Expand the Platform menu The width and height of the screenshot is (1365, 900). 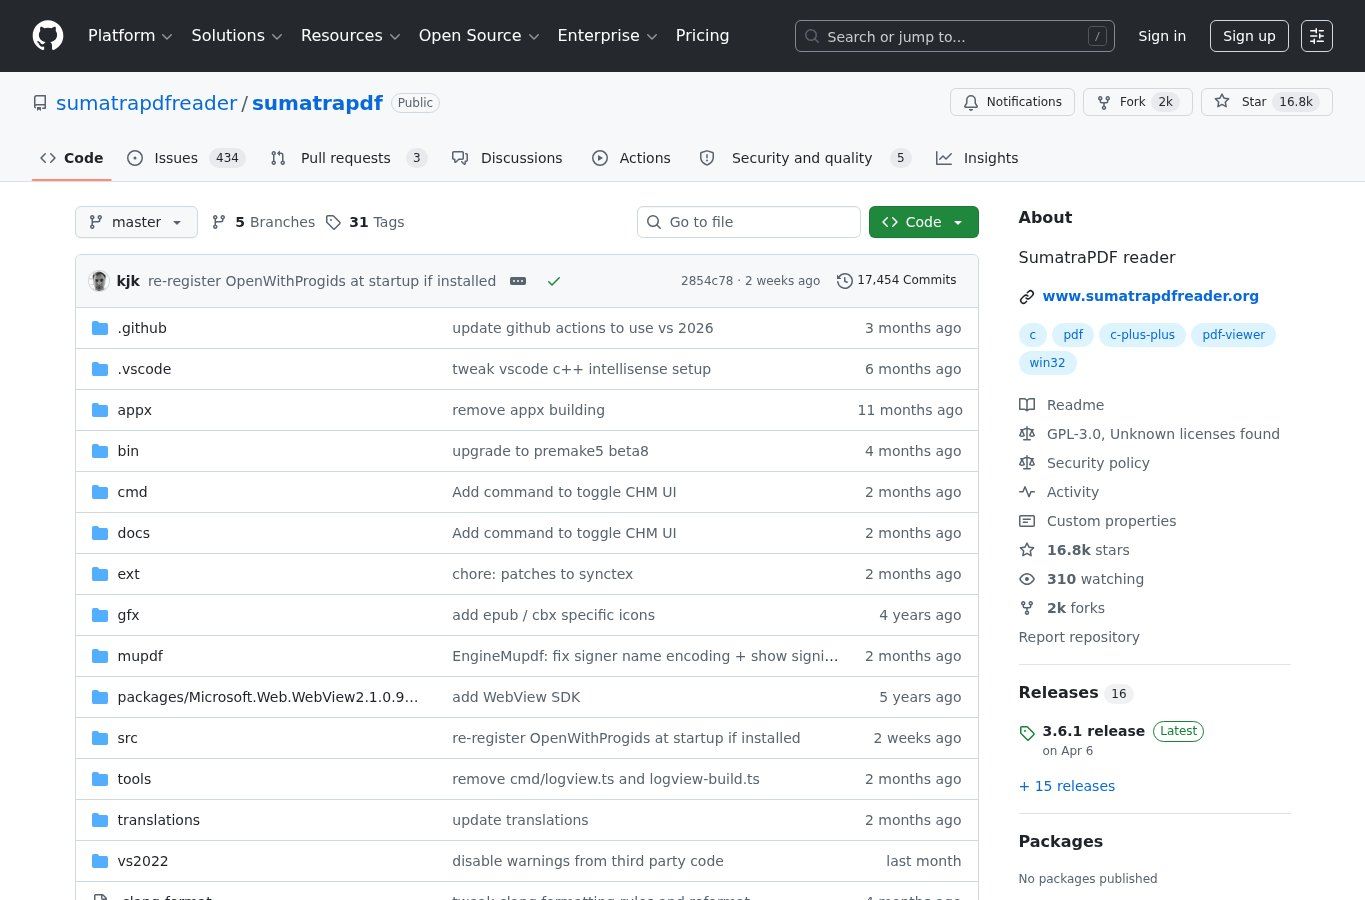point(130,36)
